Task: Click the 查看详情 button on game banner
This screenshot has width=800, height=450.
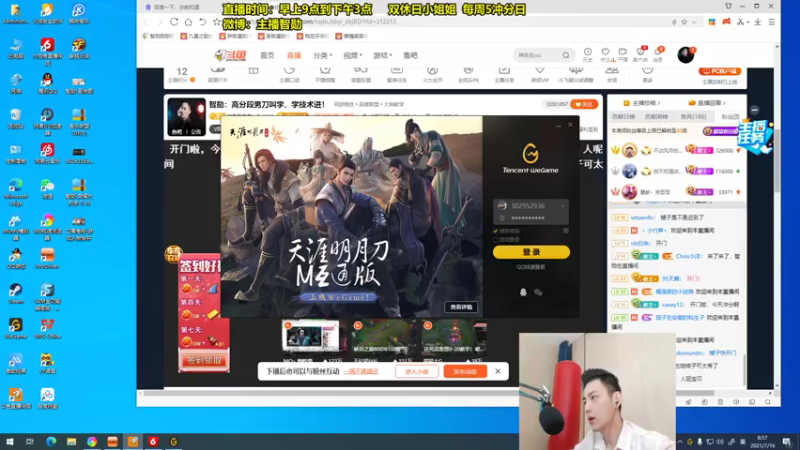Action: pos(461,307)
